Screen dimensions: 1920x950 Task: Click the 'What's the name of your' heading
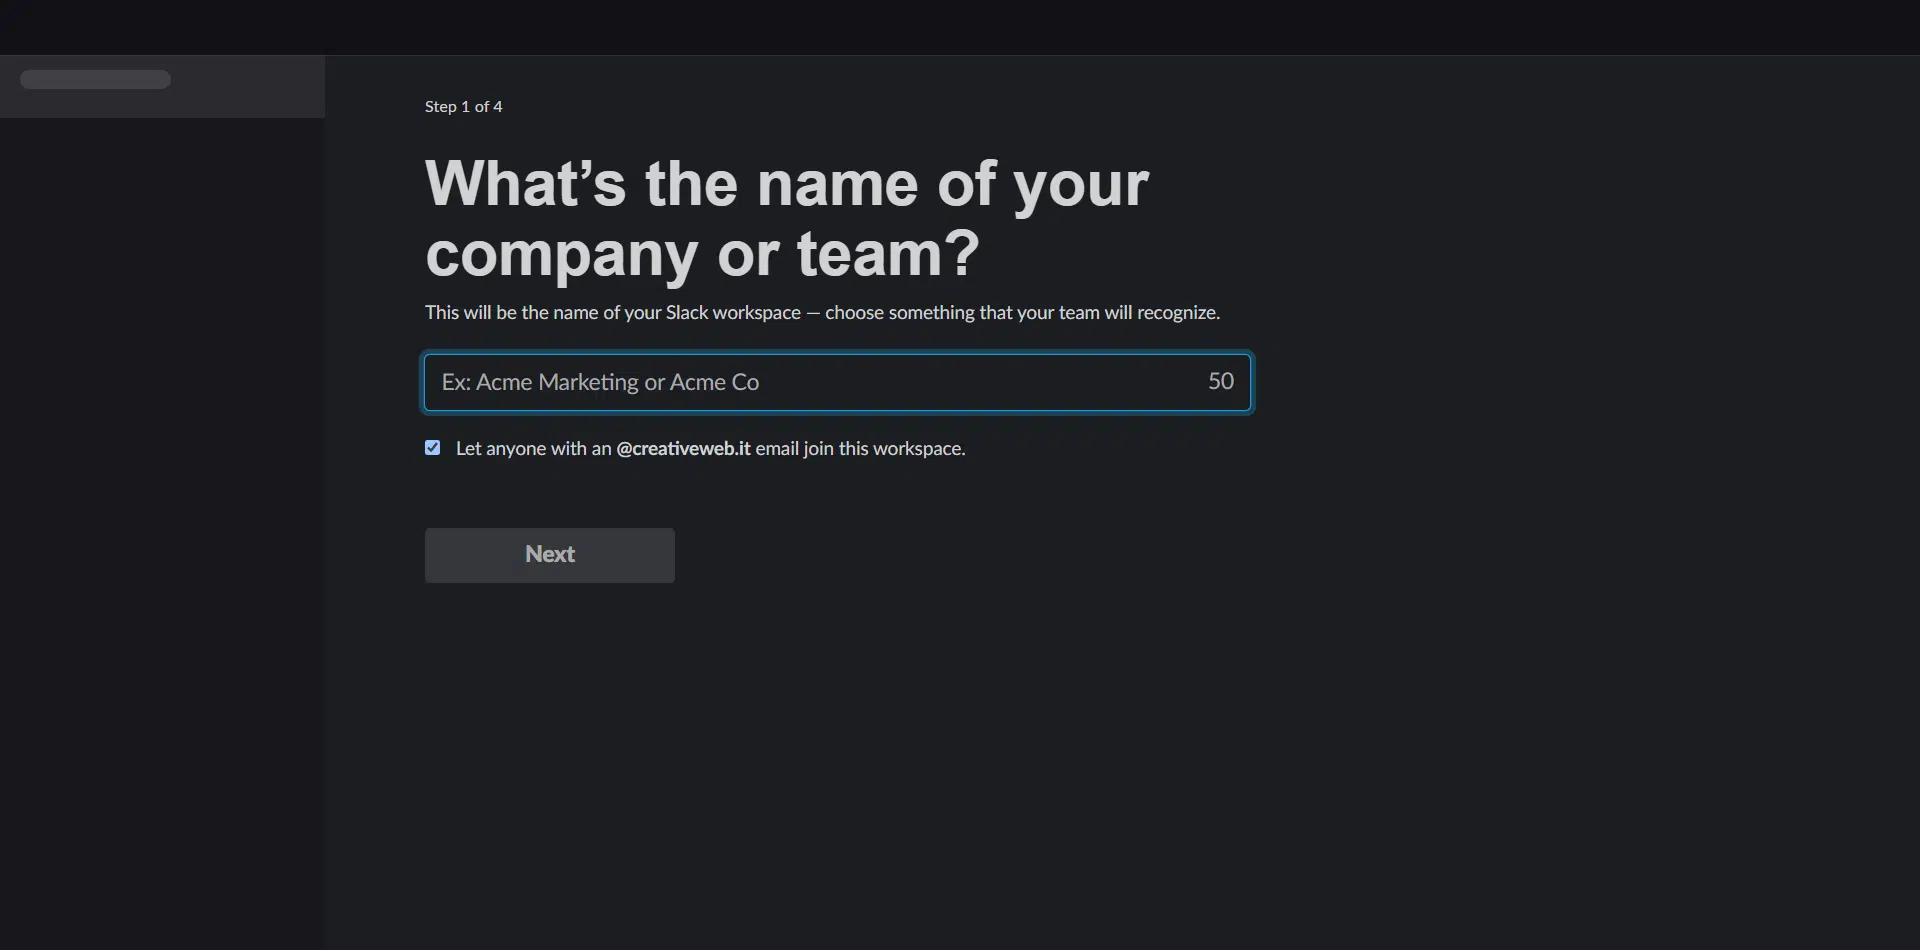(787, 184)
